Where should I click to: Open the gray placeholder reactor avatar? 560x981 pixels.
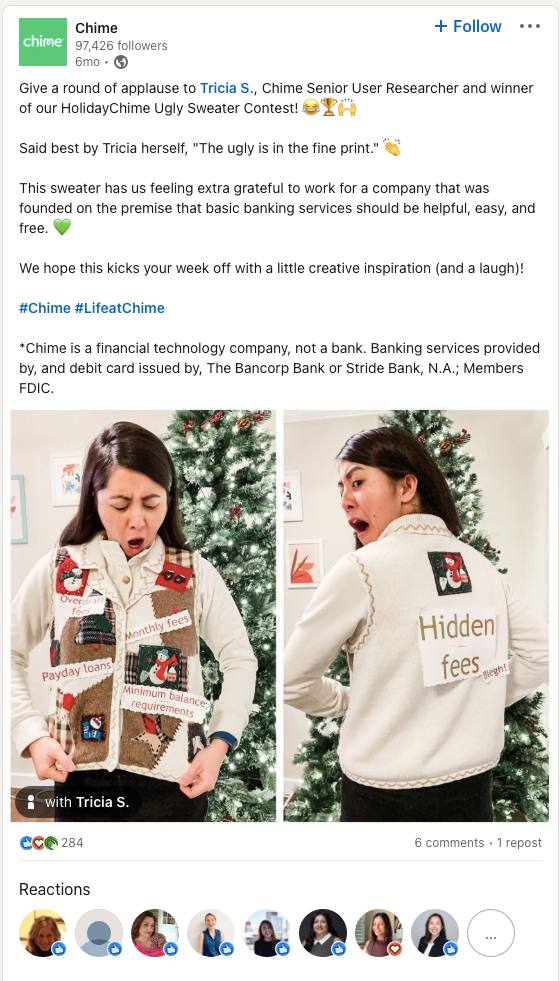click(99, 933)
